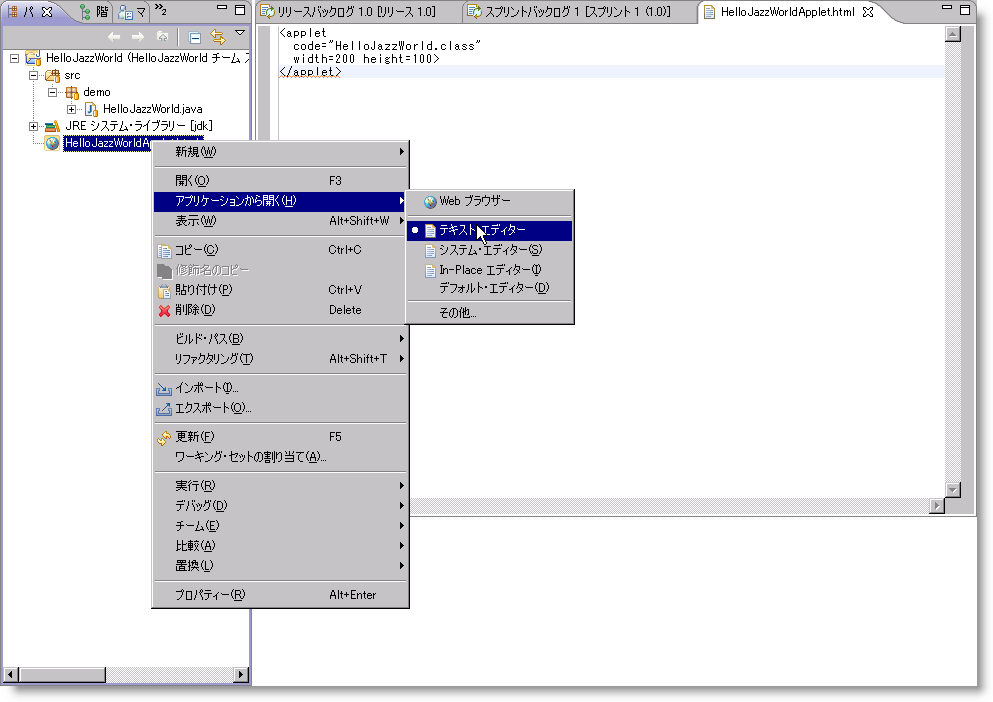The height and width of the screenshot is (702, 993).
Task: Click the Back arrow in Package Explorer toolbar
Action: click(x=114, y=37)
